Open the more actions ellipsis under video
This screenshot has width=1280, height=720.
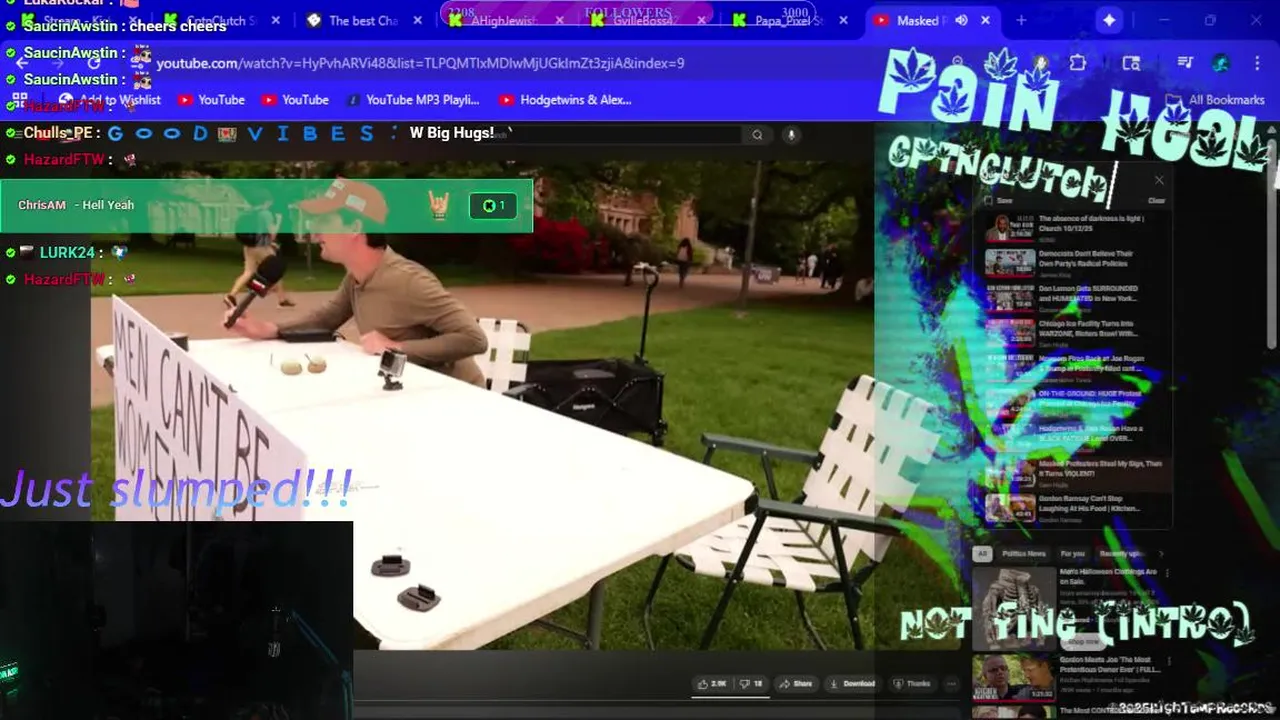coord(951,684)
